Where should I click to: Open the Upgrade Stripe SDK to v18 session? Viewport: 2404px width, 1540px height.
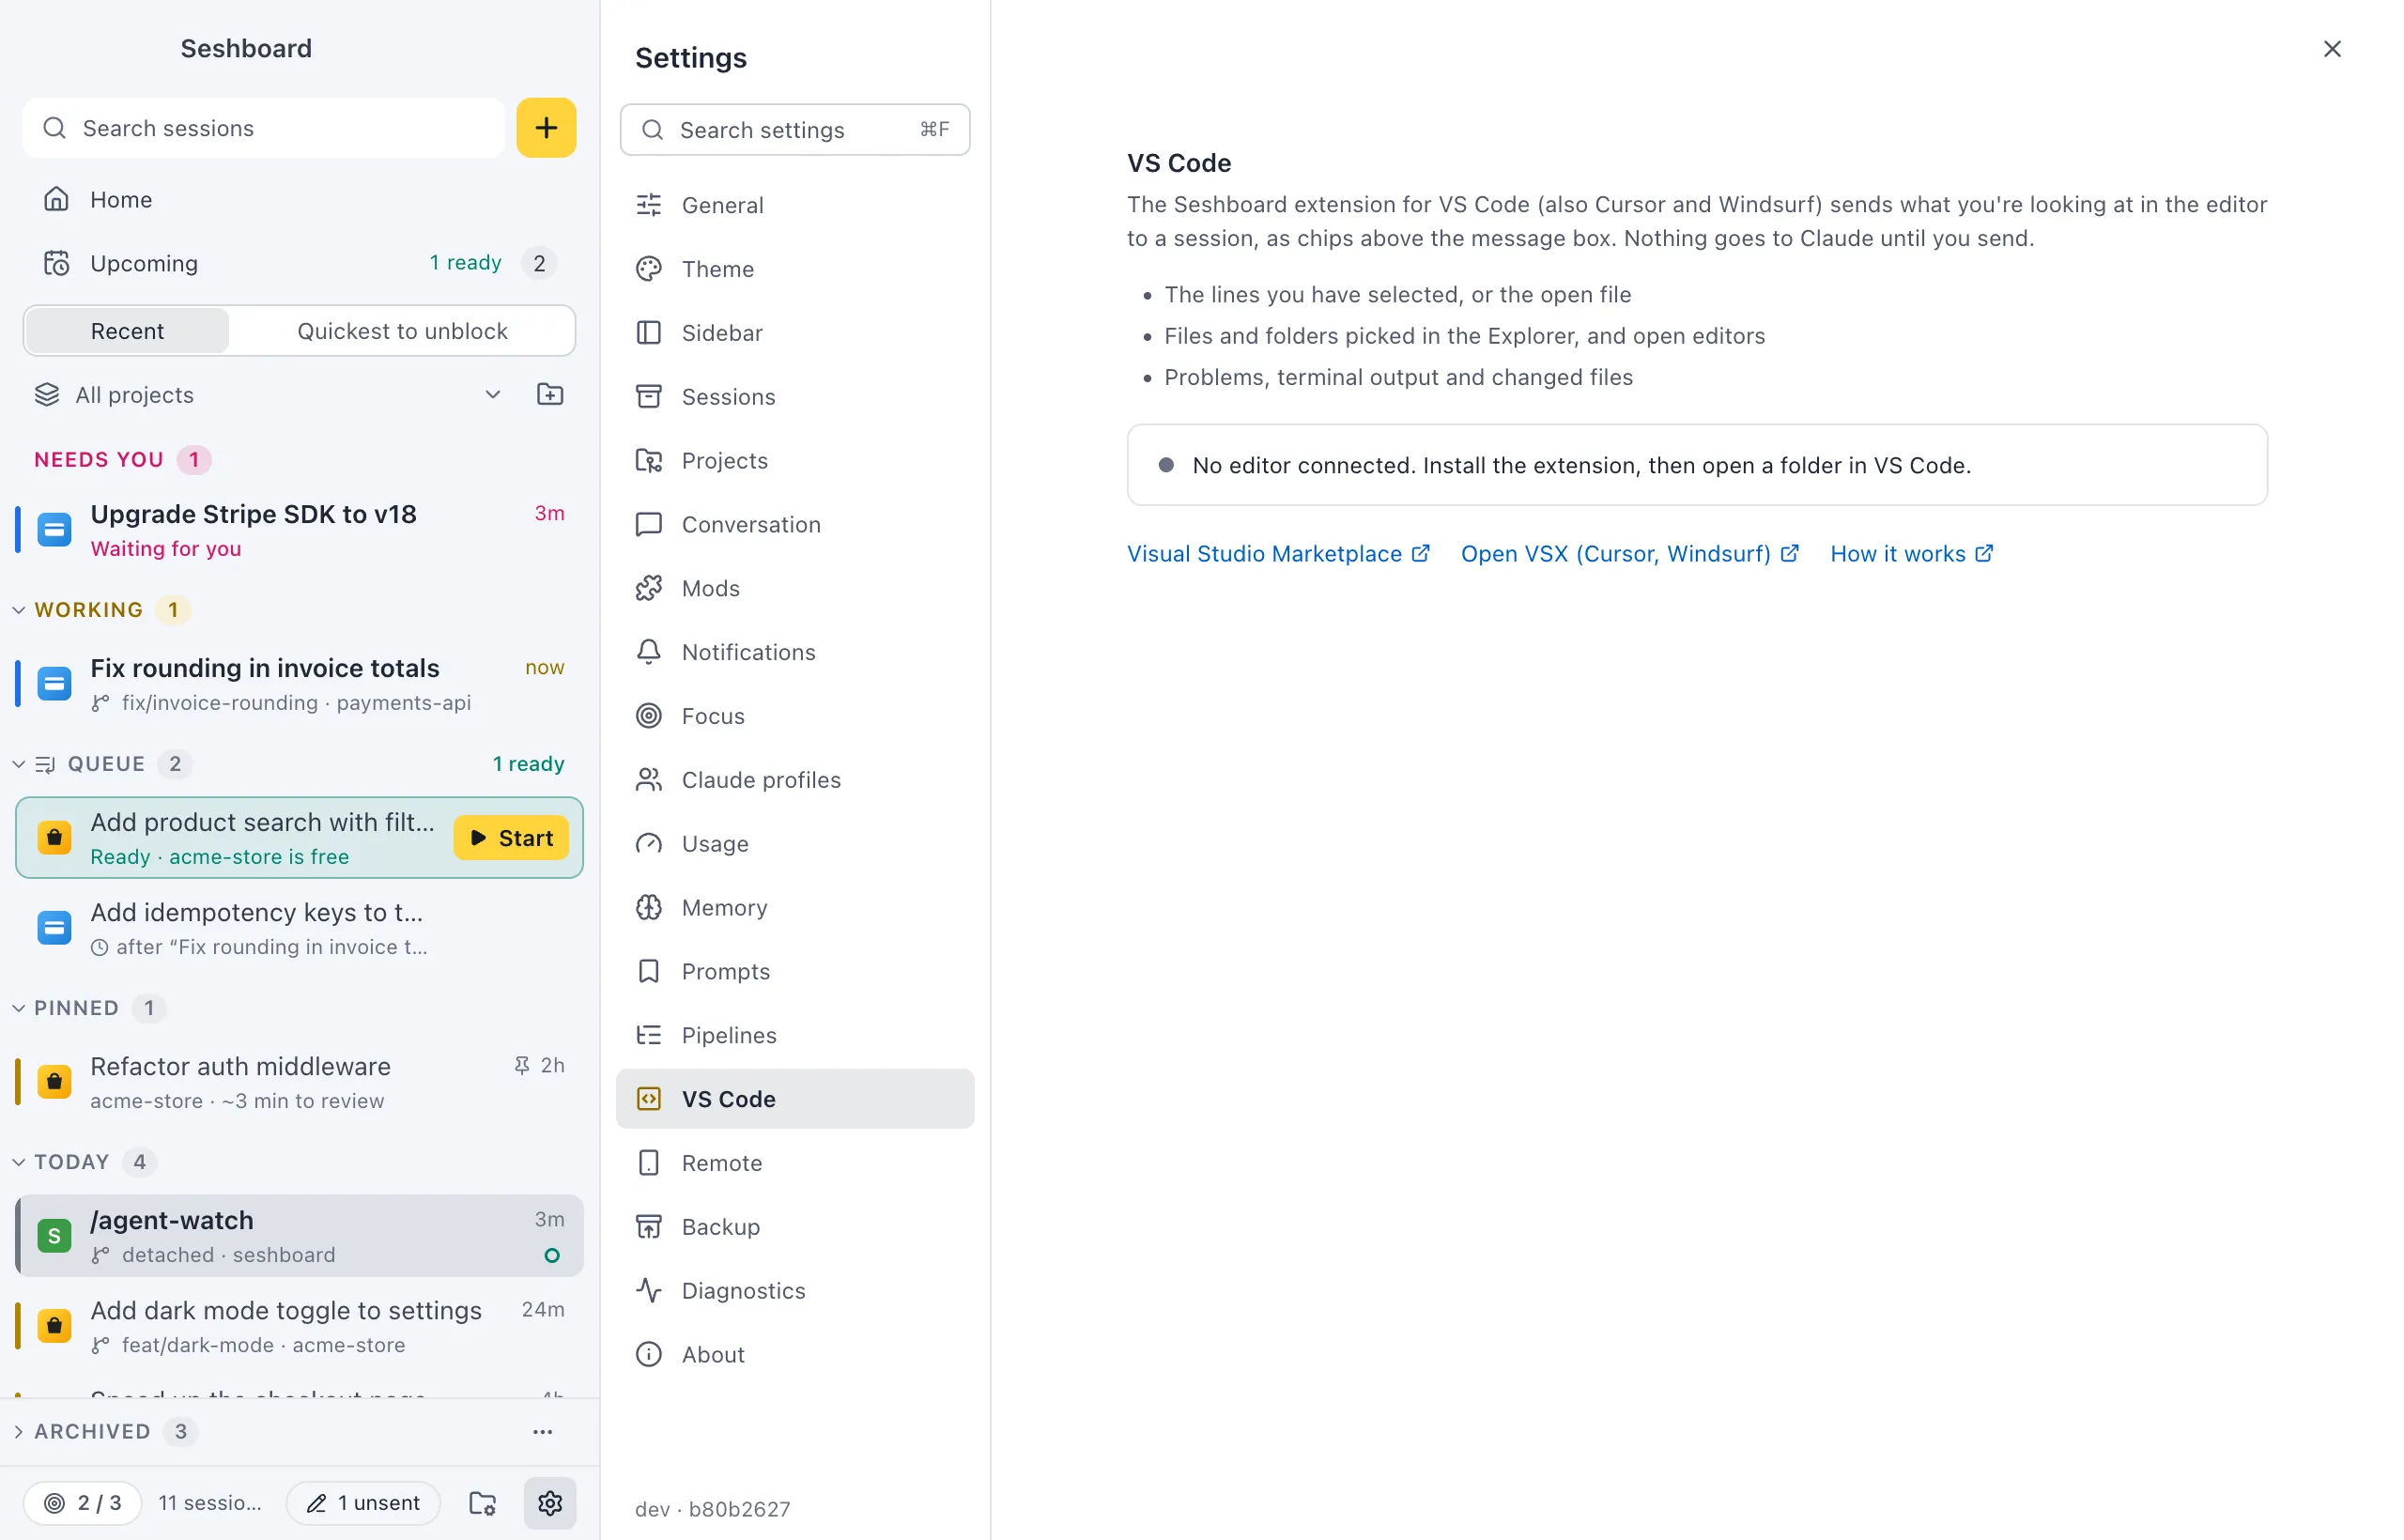click(x=299, y=530)
